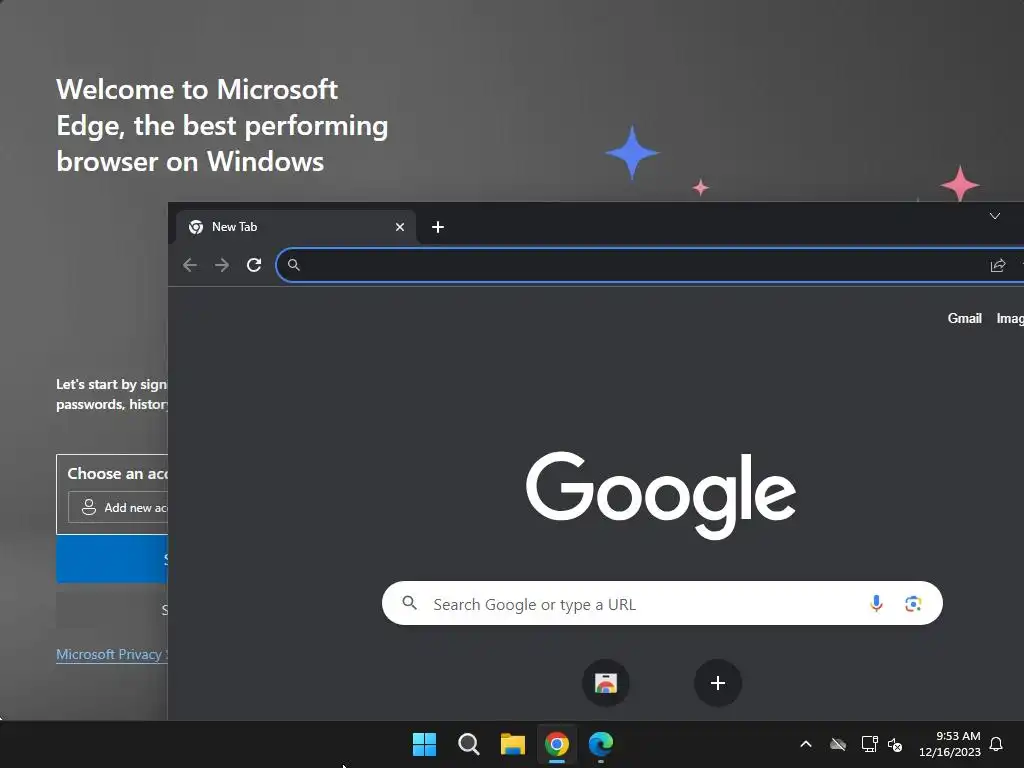This screenshot has width=1024, height=768.
Task: Close the New Tab tab
Action: [400, 227]
